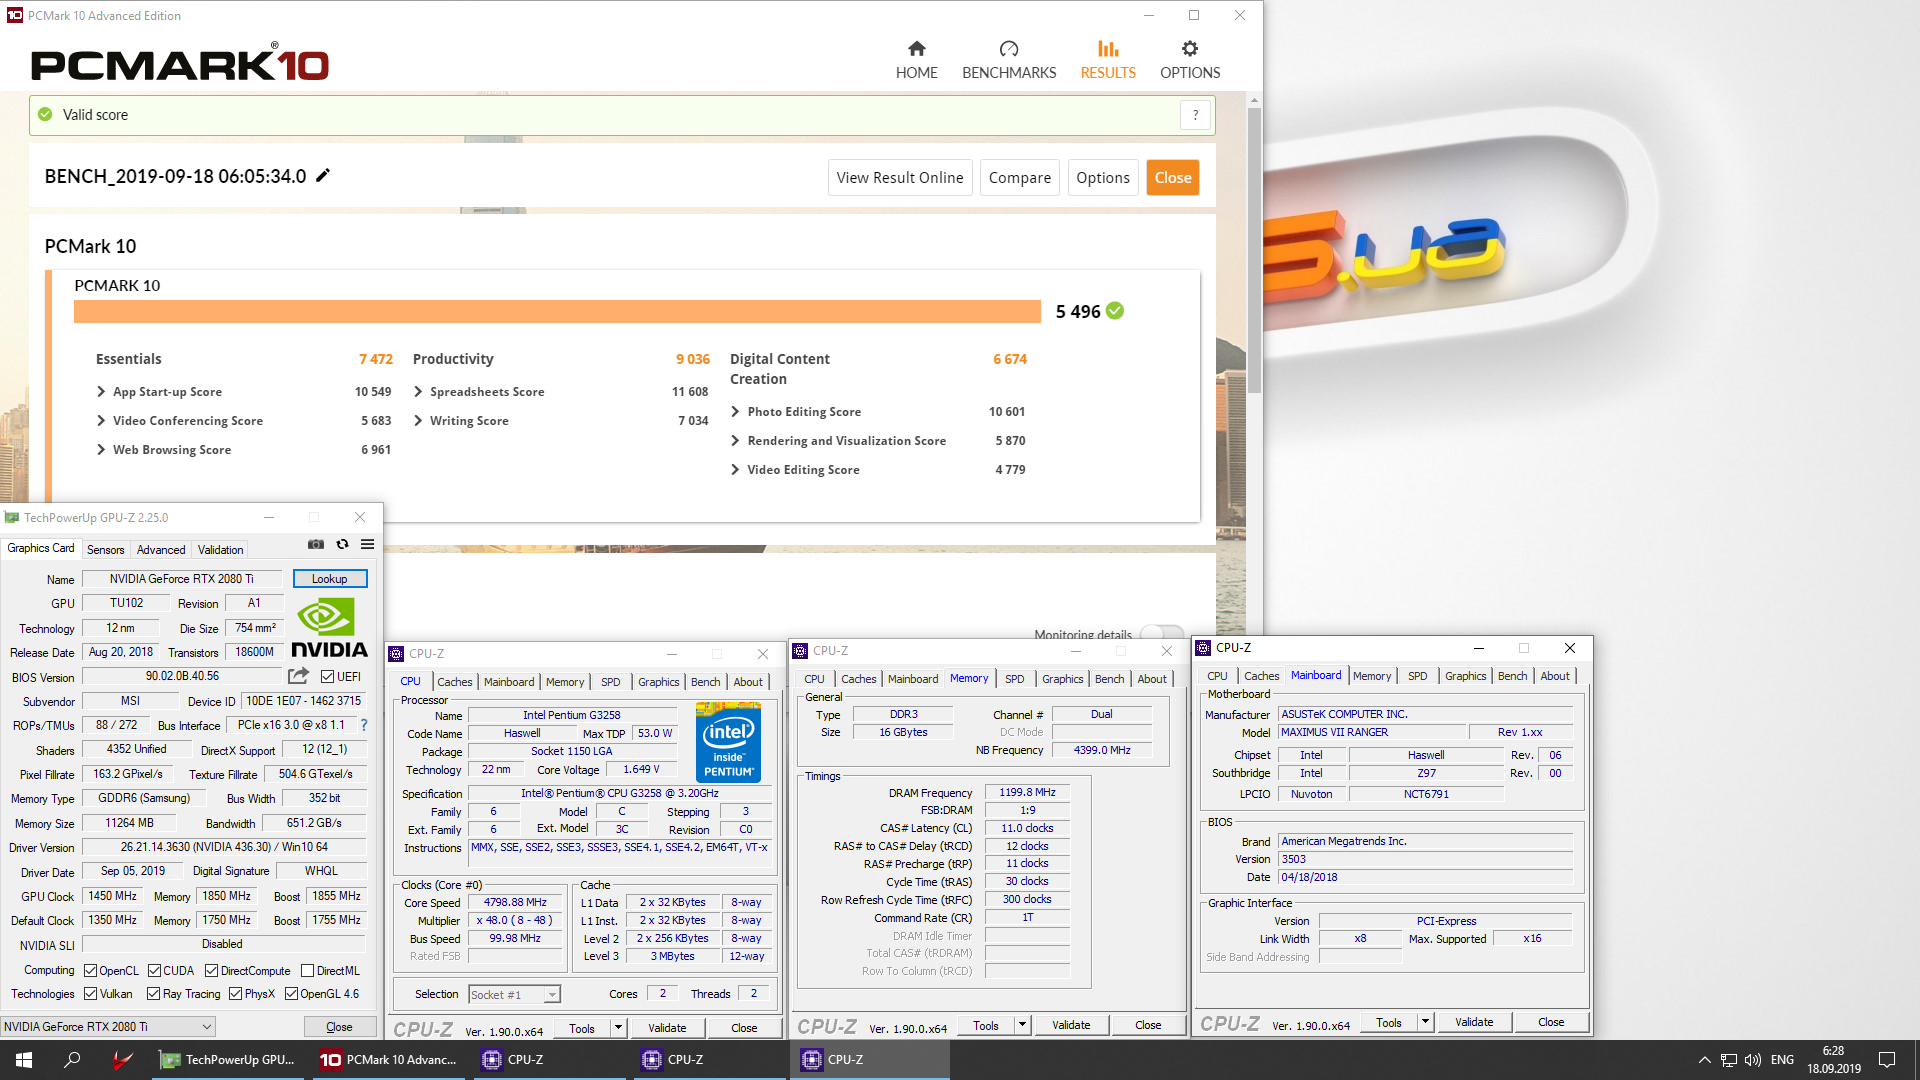Toggle the OpenGL 4.6 checkbox

tap(292, 994)
